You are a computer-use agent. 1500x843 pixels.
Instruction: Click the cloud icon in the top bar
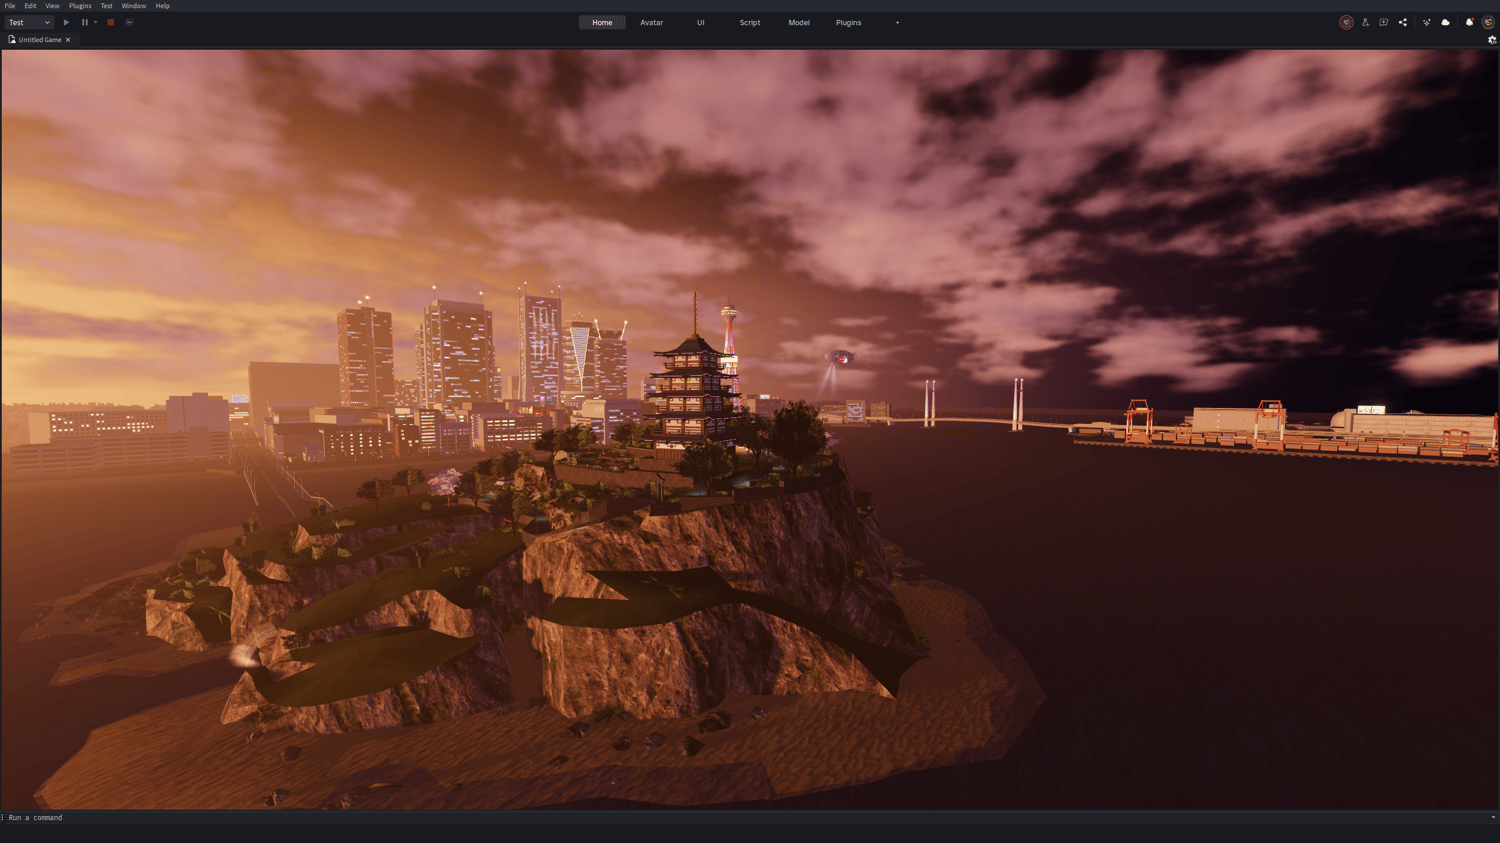coord(1446,22)
